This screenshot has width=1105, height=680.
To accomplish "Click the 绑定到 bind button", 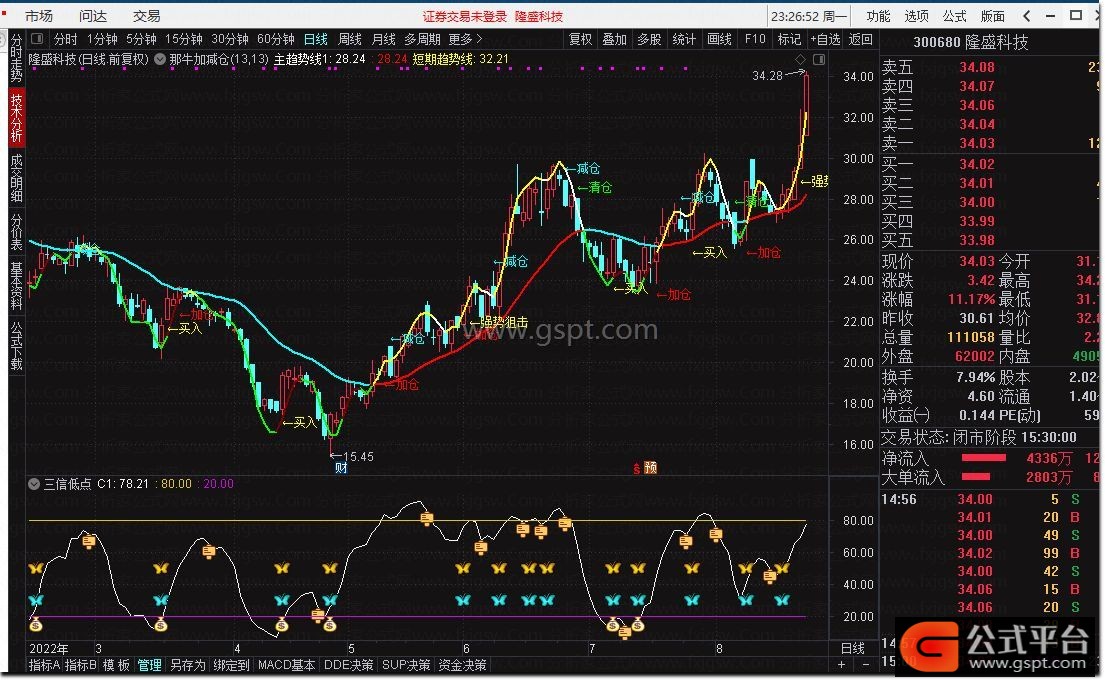I will pyautogui.click(x=231, y=665).
